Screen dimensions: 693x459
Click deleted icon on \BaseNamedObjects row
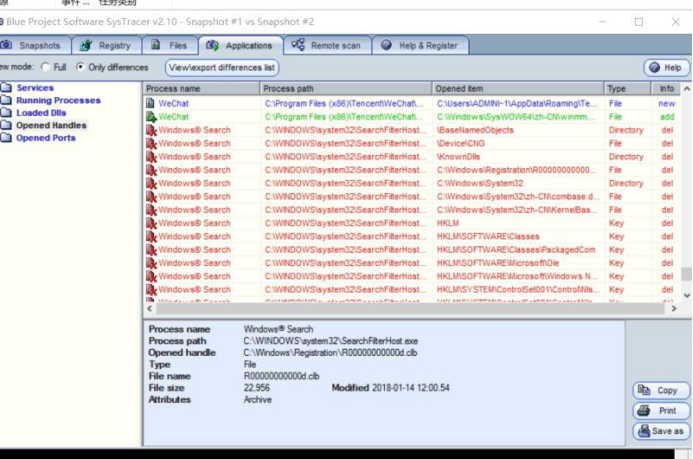[x=152, y=130]
